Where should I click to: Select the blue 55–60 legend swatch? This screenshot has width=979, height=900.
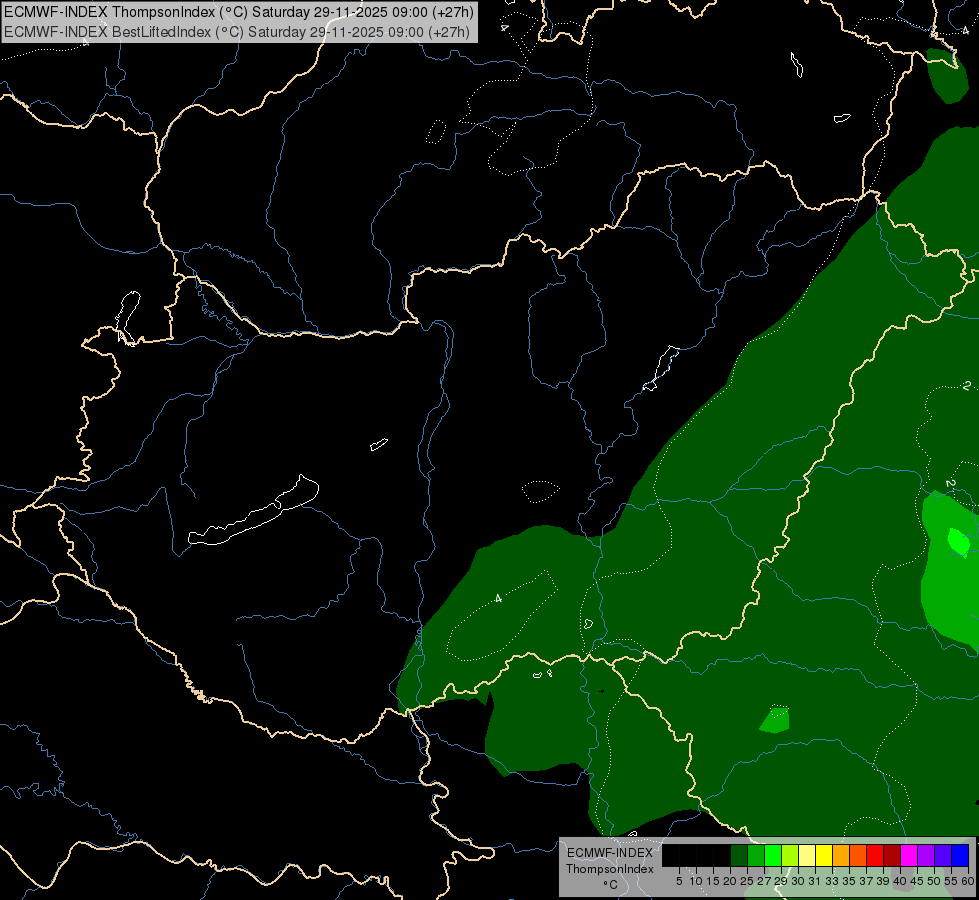point(960,855)
